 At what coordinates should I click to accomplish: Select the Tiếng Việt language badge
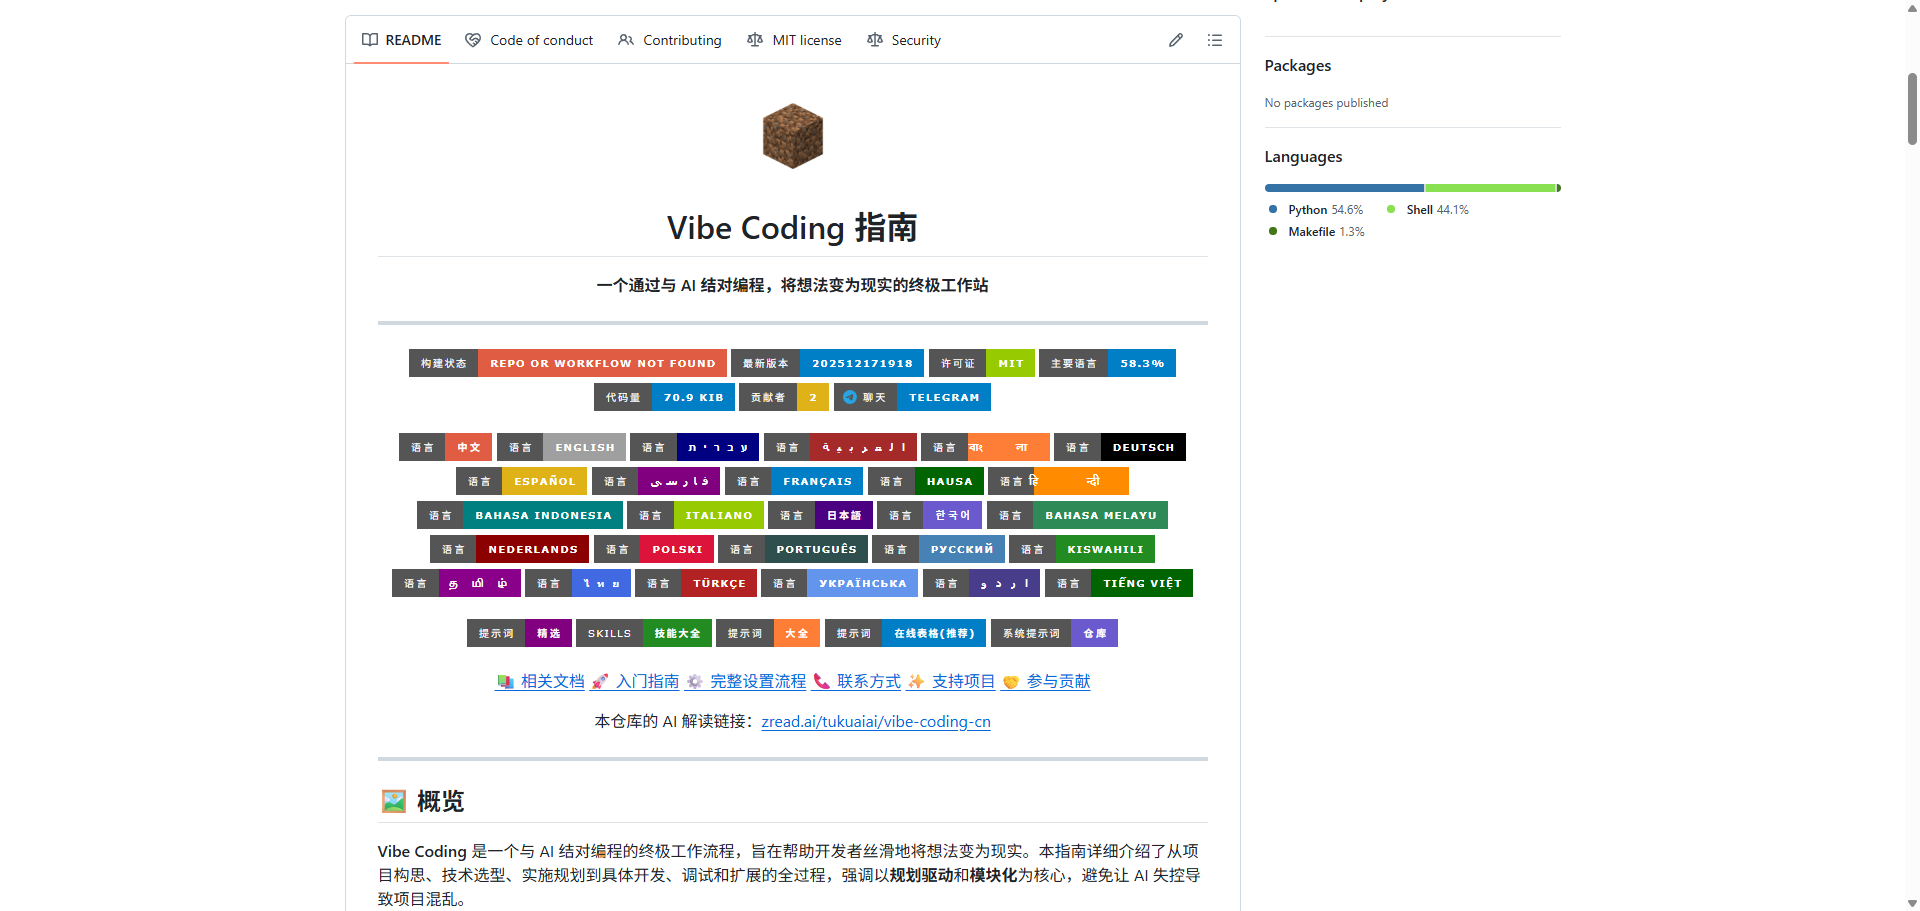click(1119, 583)
